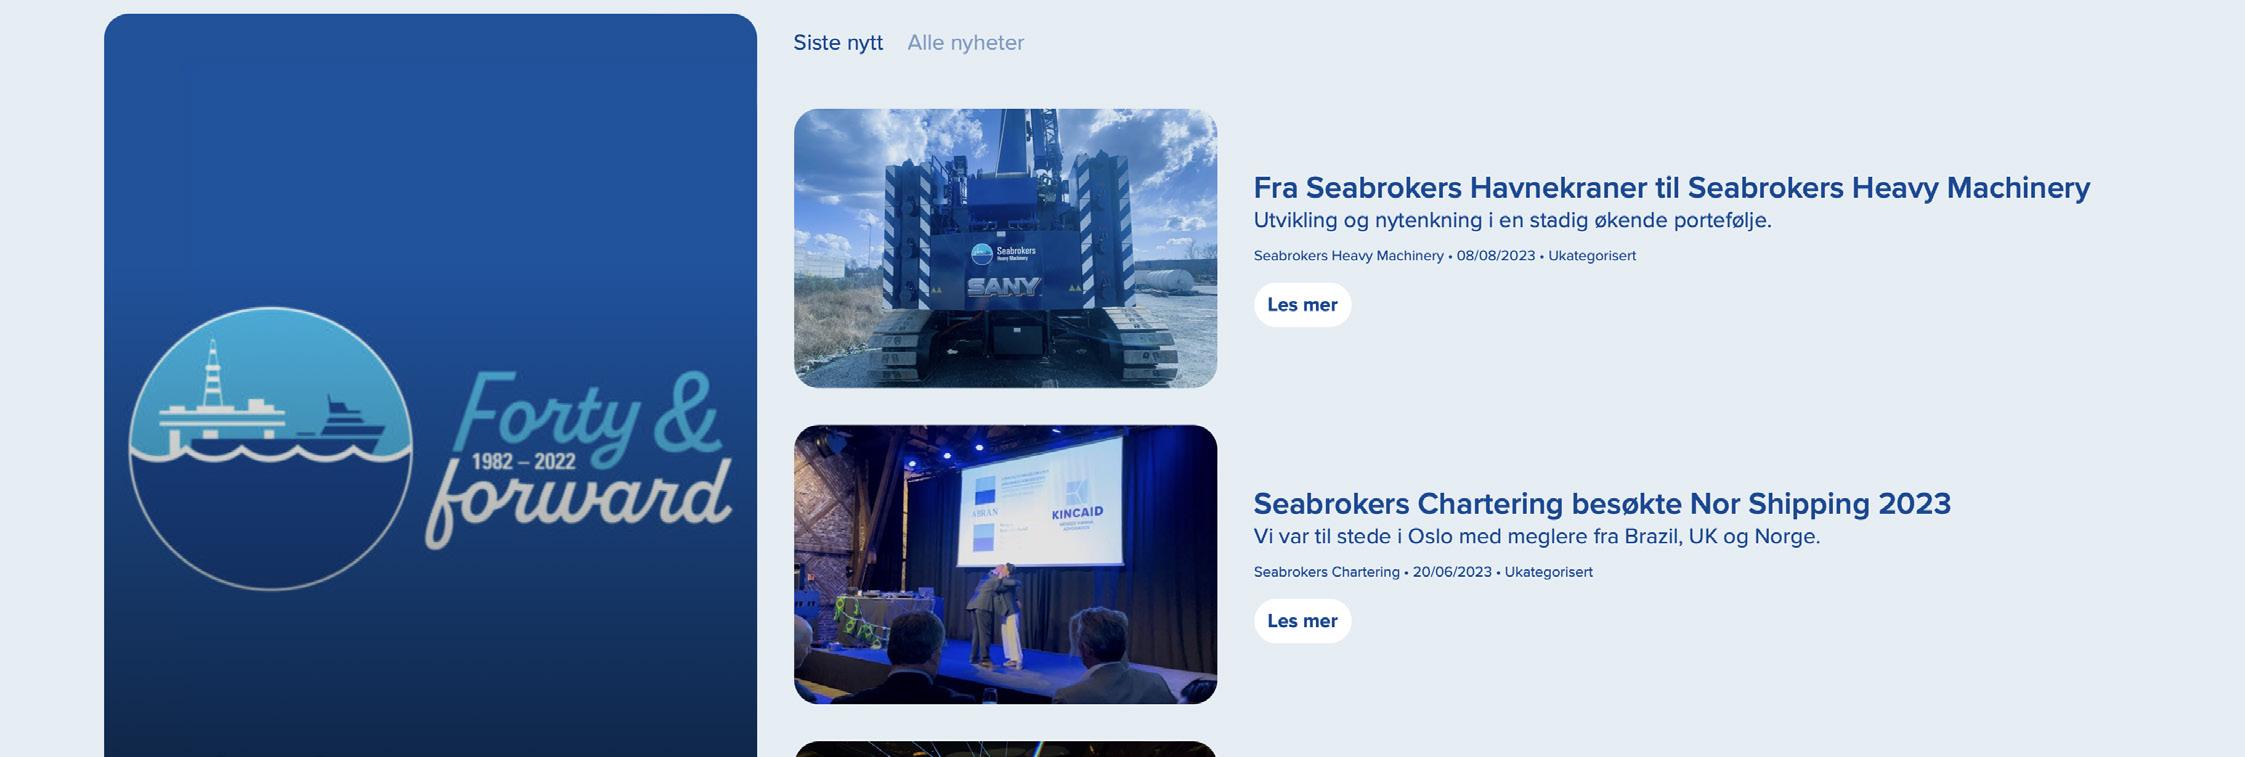Click the 1982 – 2022 year label
The image size is (2245, 757).
click(x=523, y=462)
